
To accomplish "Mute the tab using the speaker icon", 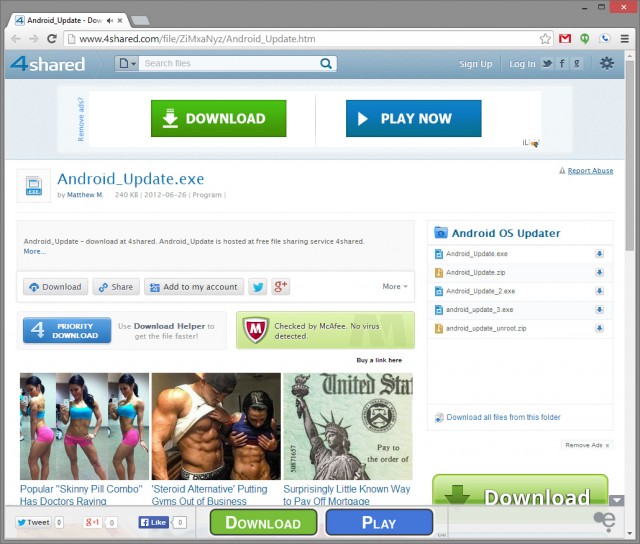I will pyautogui.click(x=109, y=20).
